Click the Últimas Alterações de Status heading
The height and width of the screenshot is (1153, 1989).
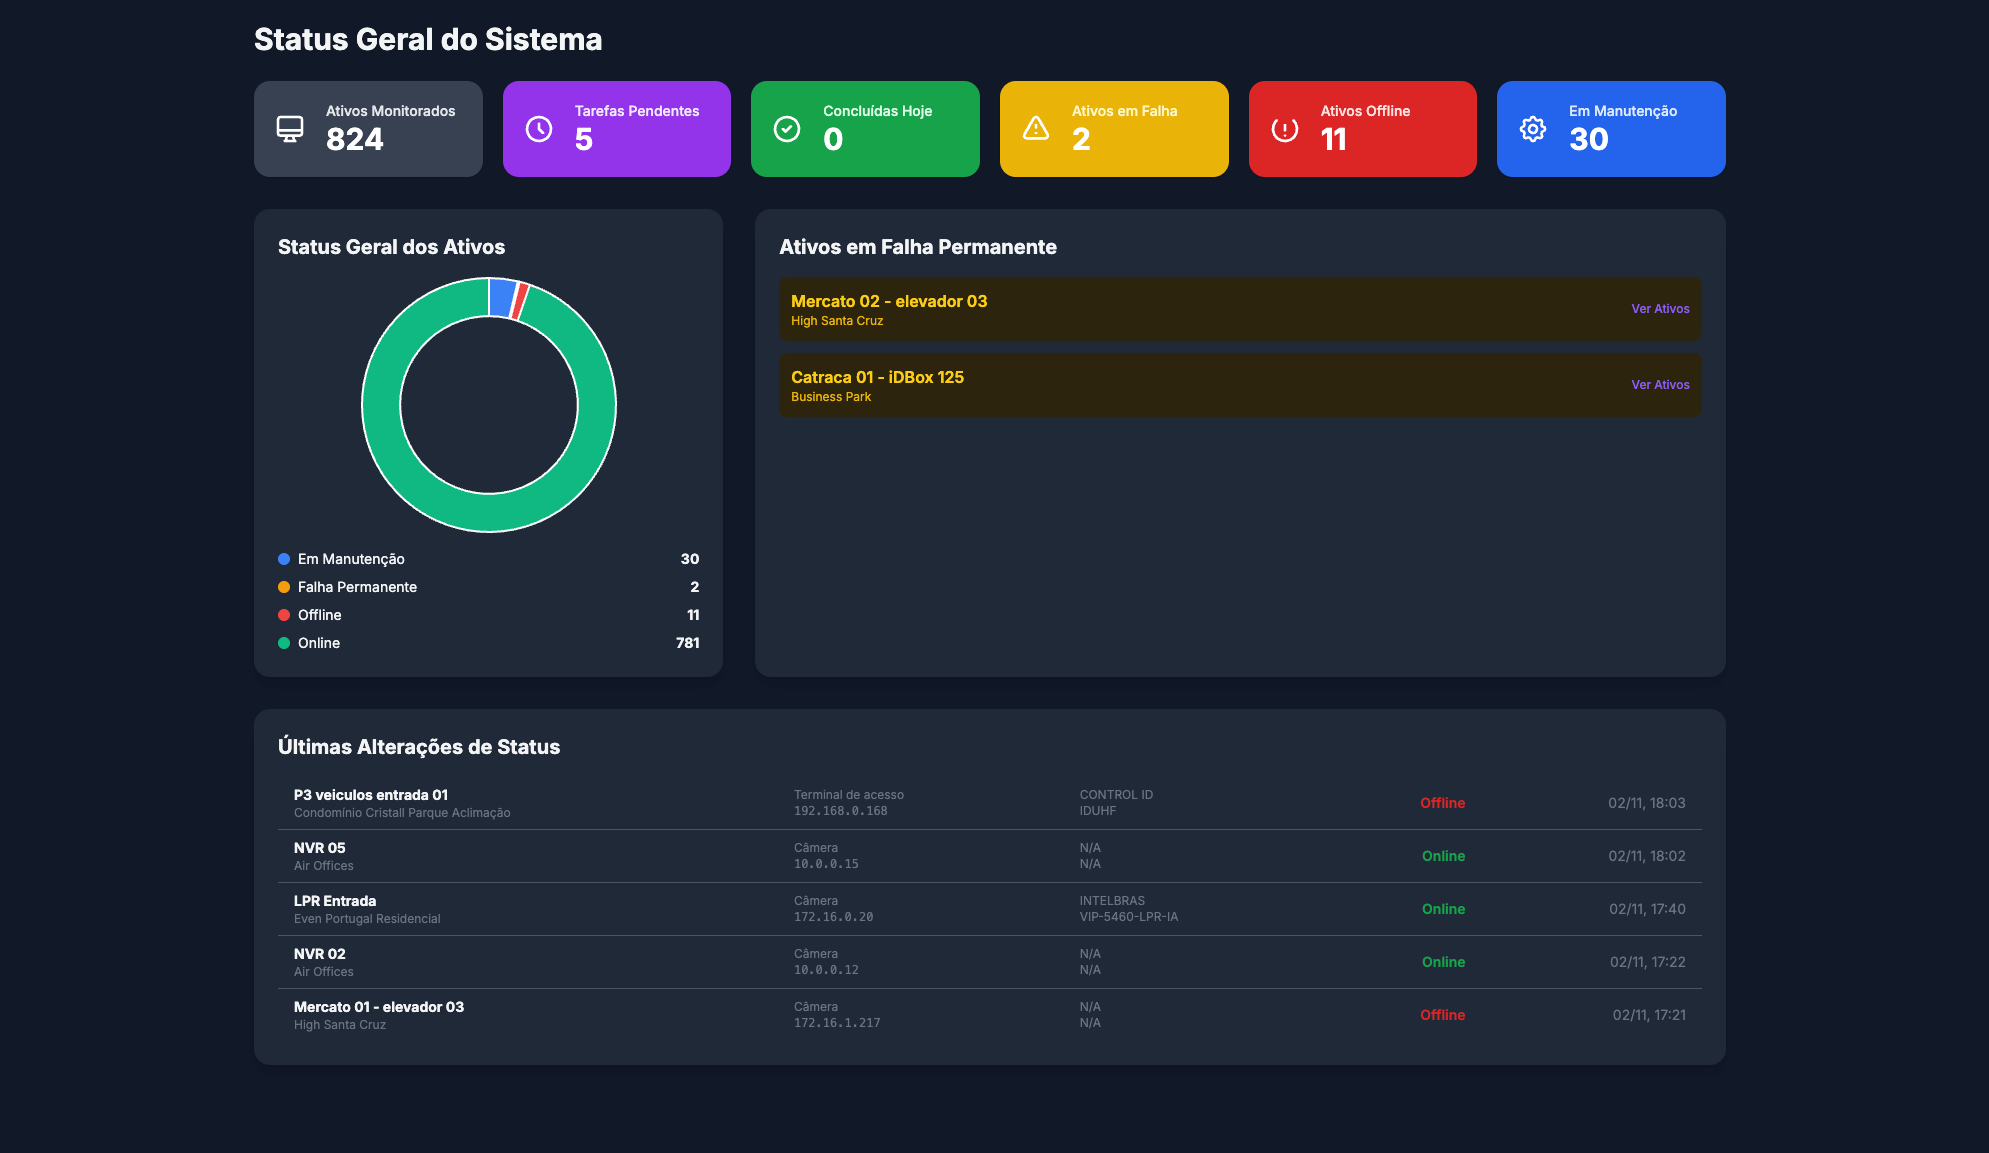click(419, 747)
